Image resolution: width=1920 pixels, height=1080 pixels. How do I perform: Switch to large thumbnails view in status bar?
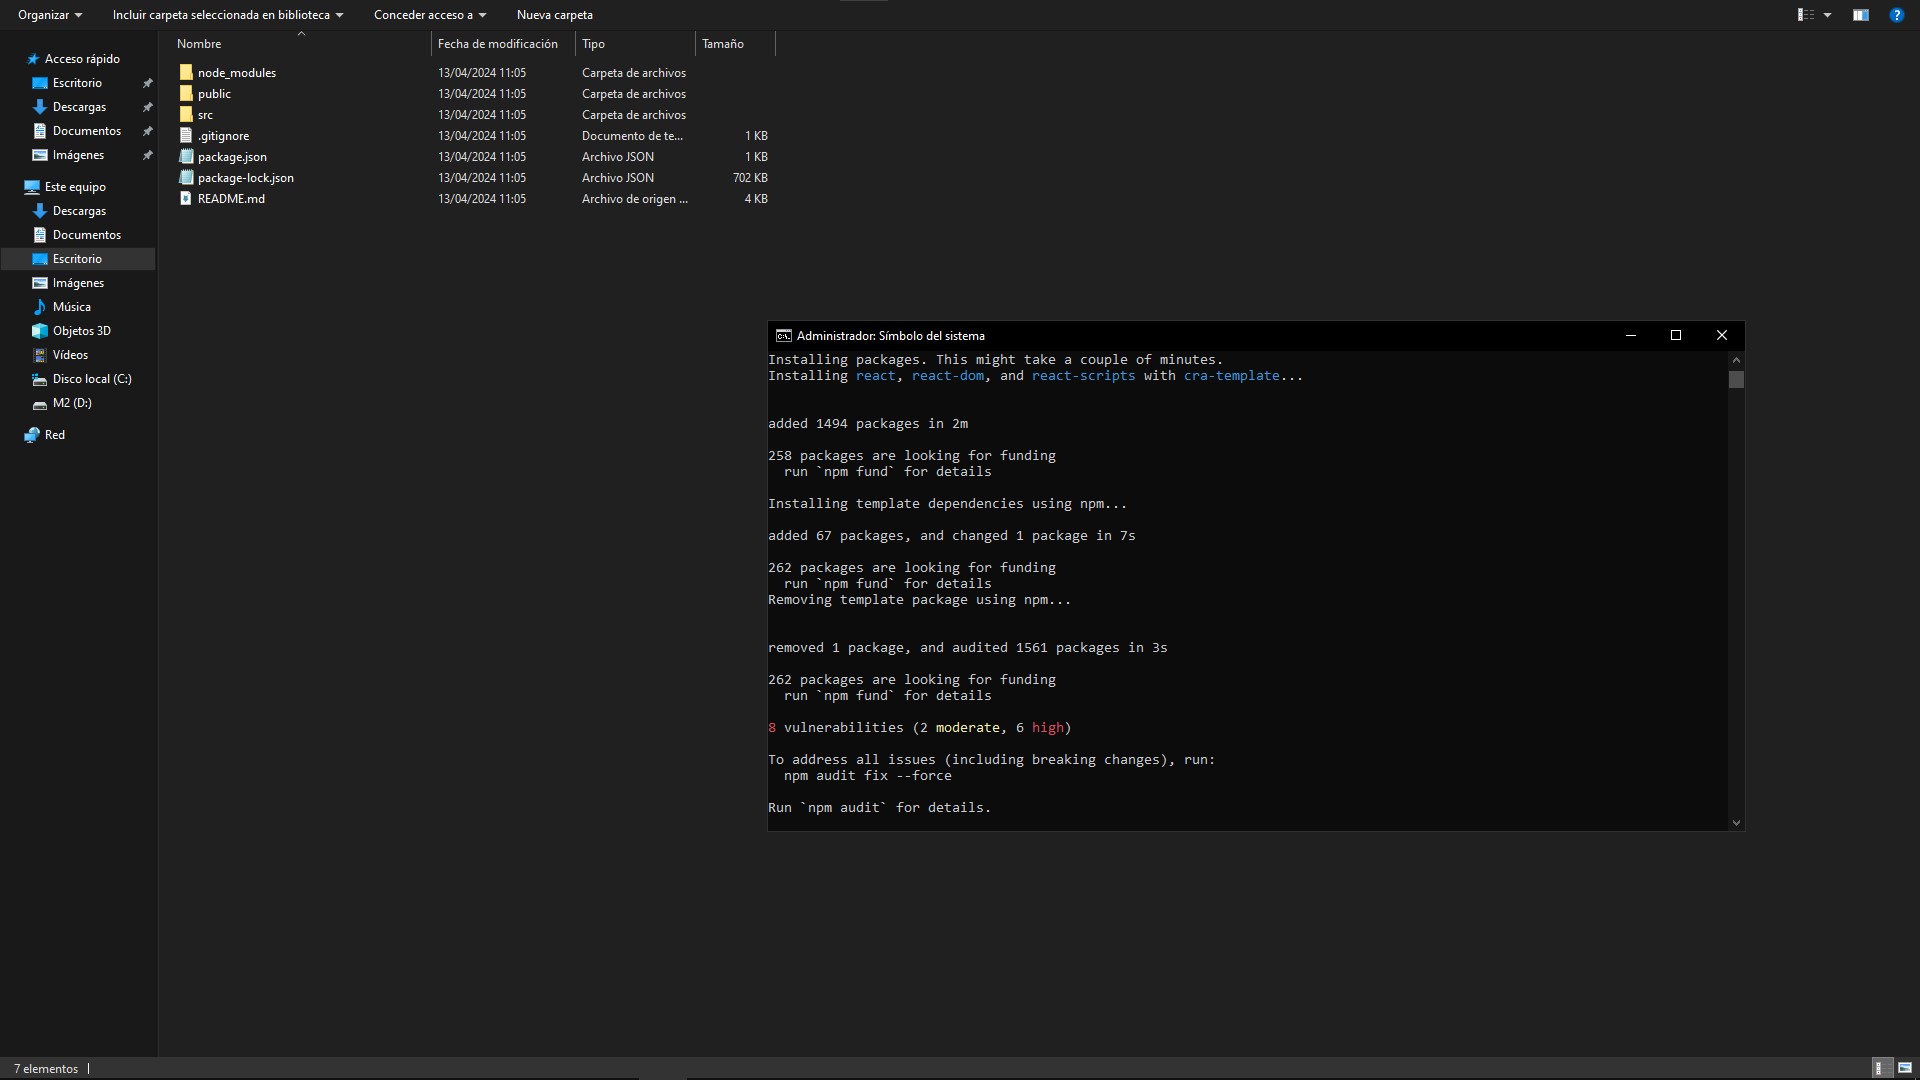(1905, 1068)
